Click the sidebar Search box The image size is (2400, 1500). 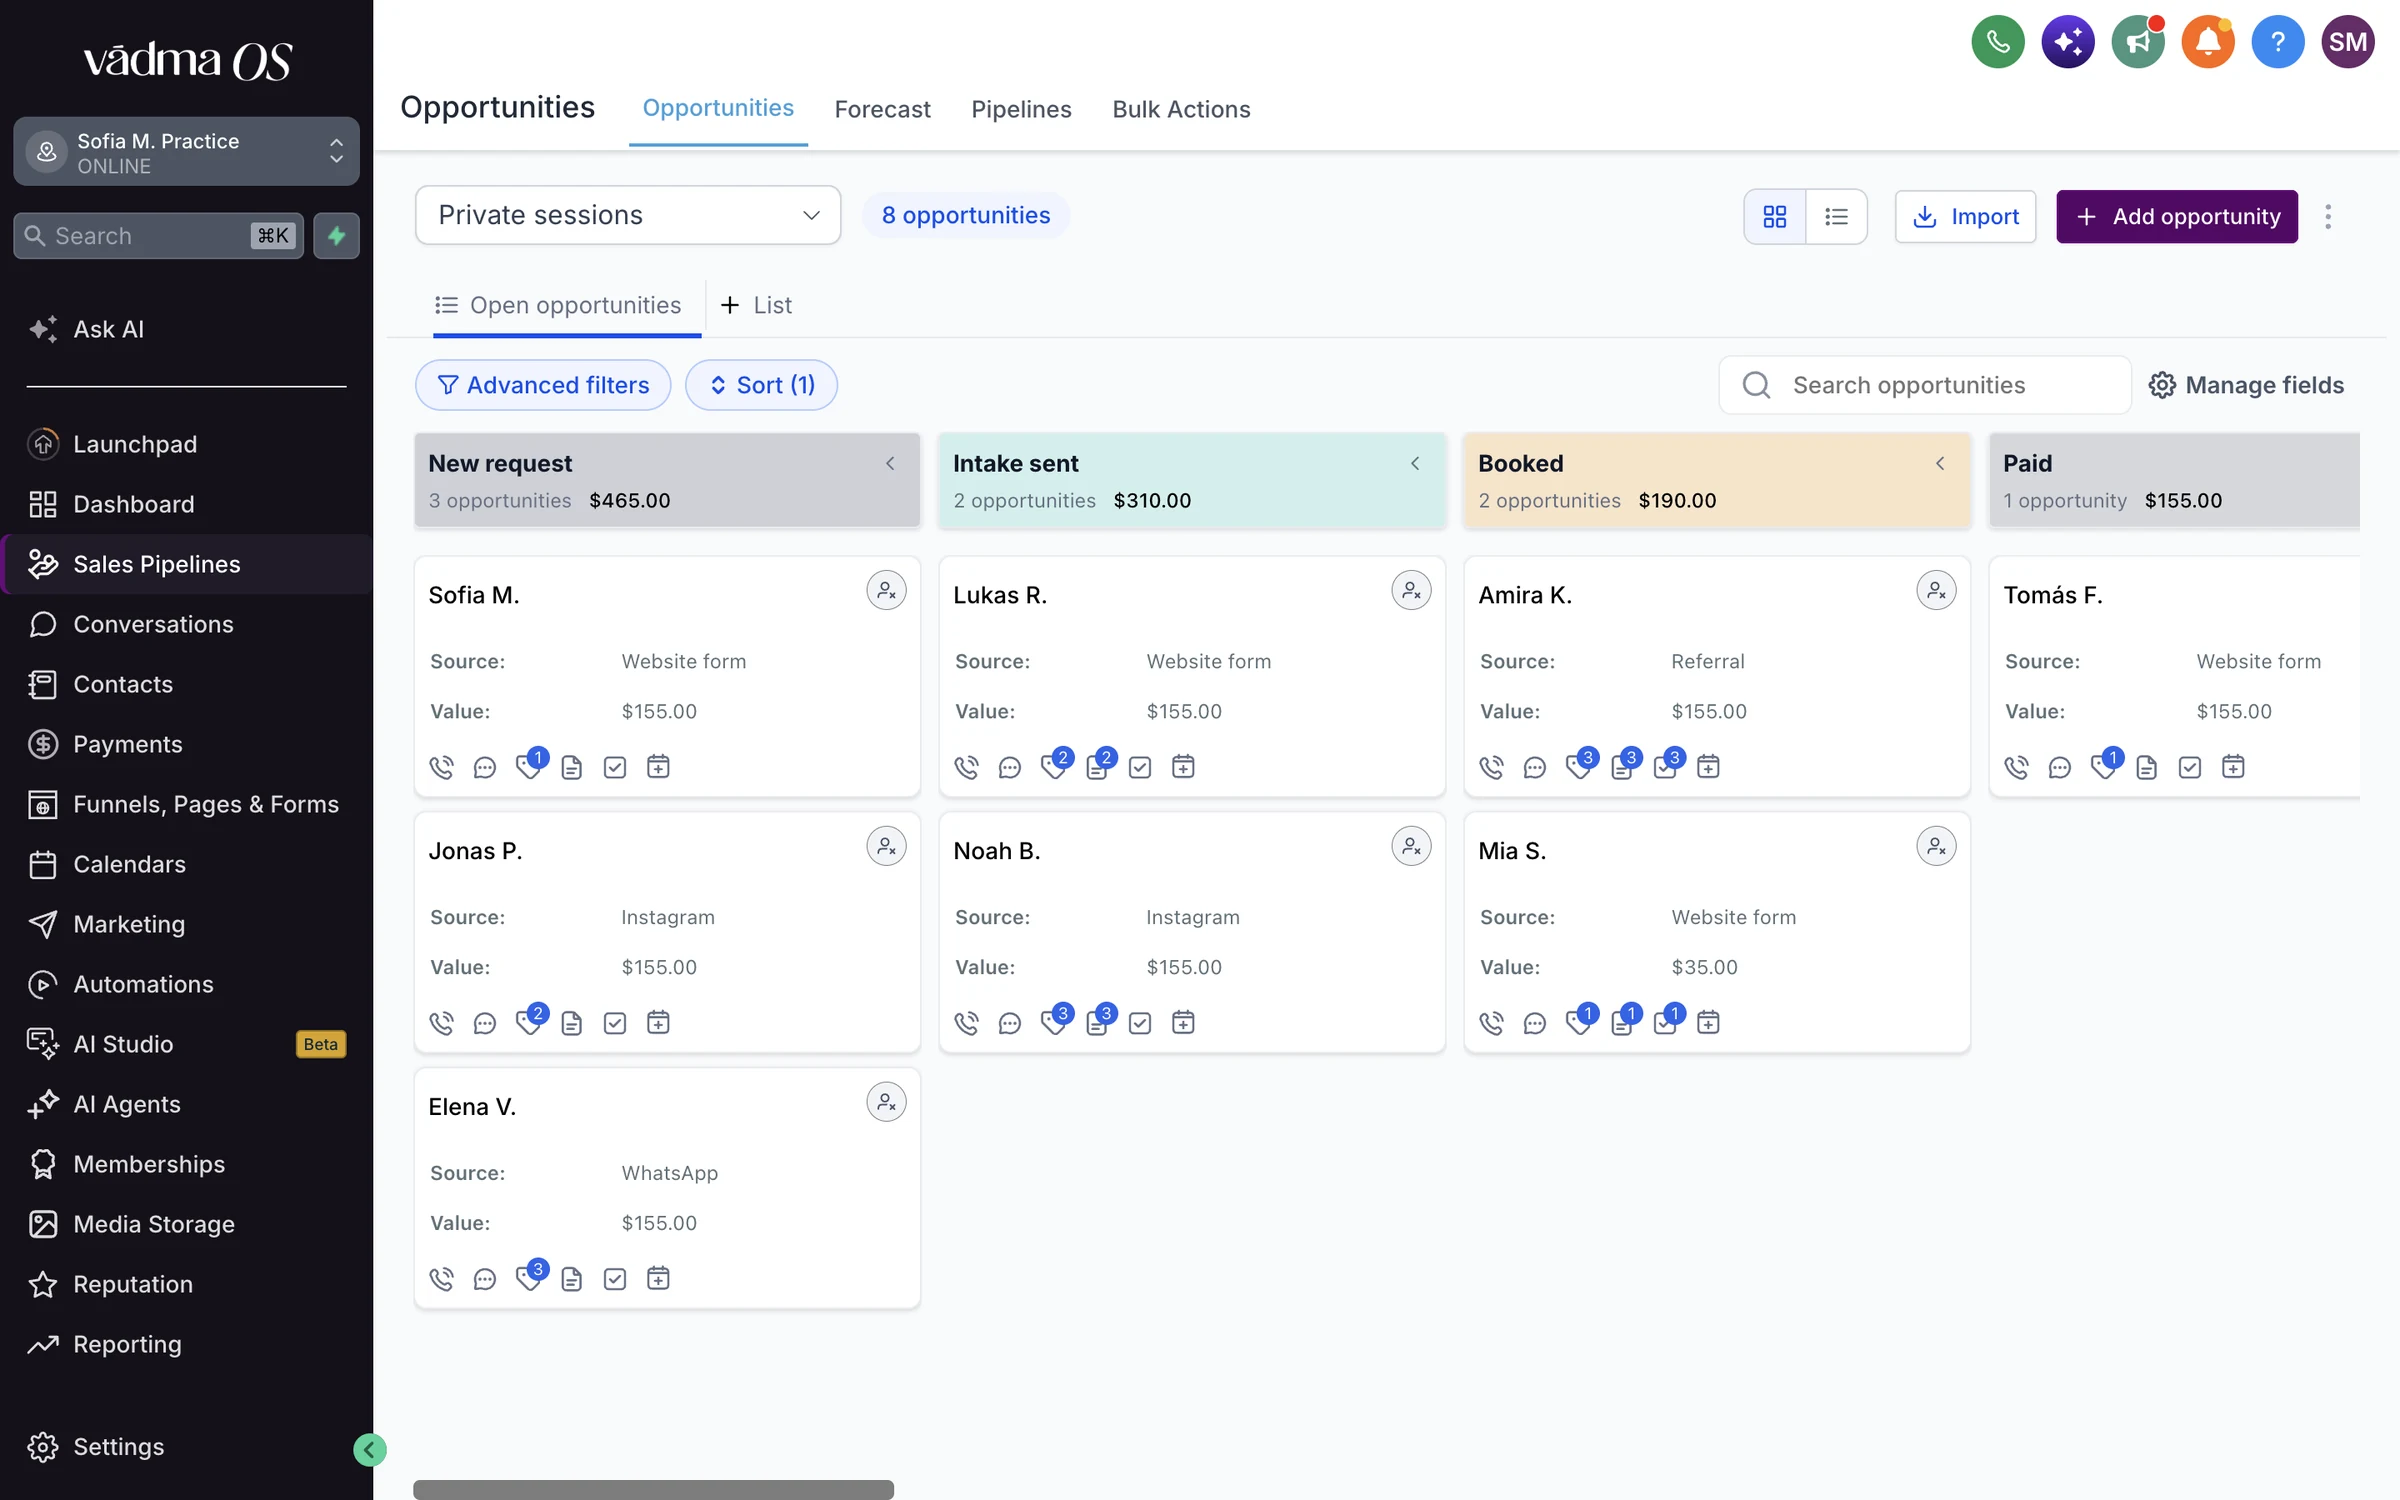[158, 236]
